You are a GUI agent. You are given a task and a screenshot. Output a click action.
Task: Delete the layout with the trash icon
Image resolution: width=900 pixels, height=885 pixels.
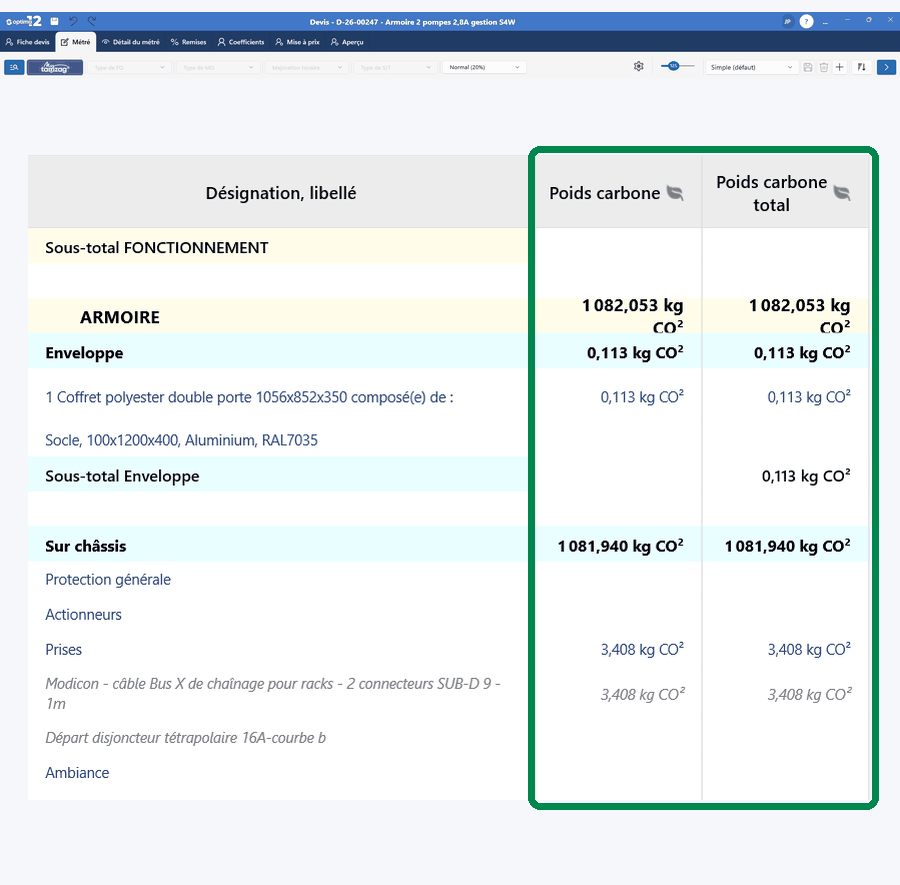(824, 67)
